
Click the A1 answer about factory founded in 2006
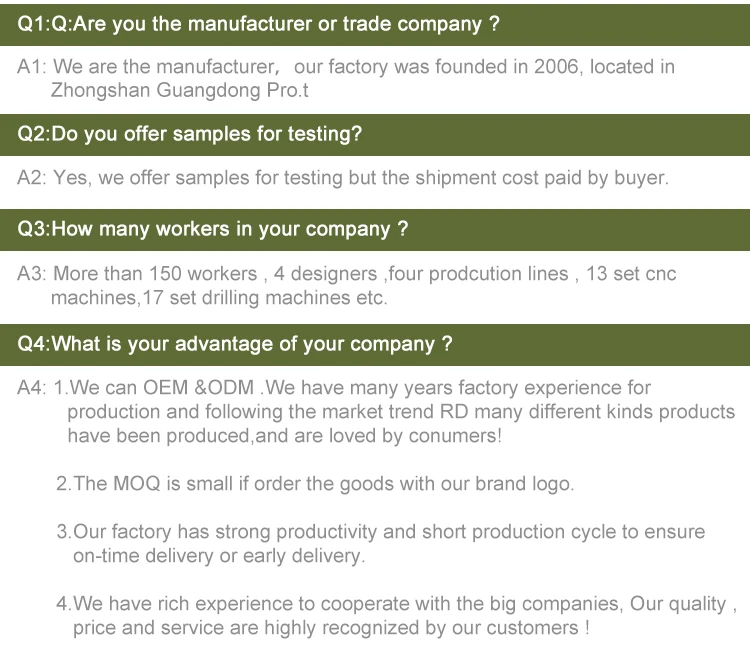pos(346,67)
